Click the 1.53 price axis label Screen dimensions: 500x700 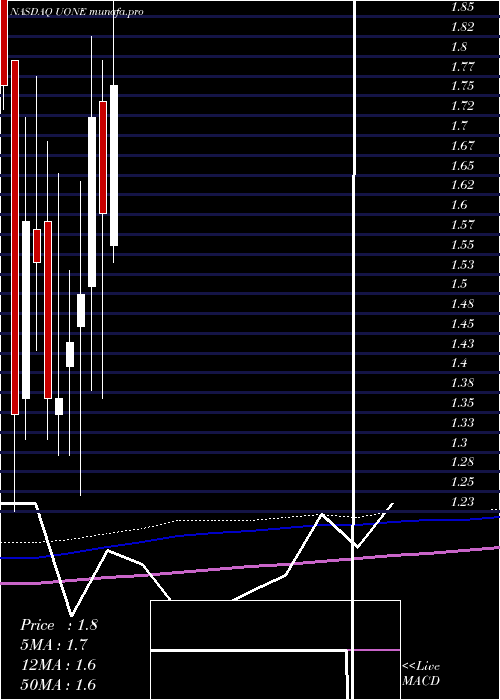(x=462, y=264)
